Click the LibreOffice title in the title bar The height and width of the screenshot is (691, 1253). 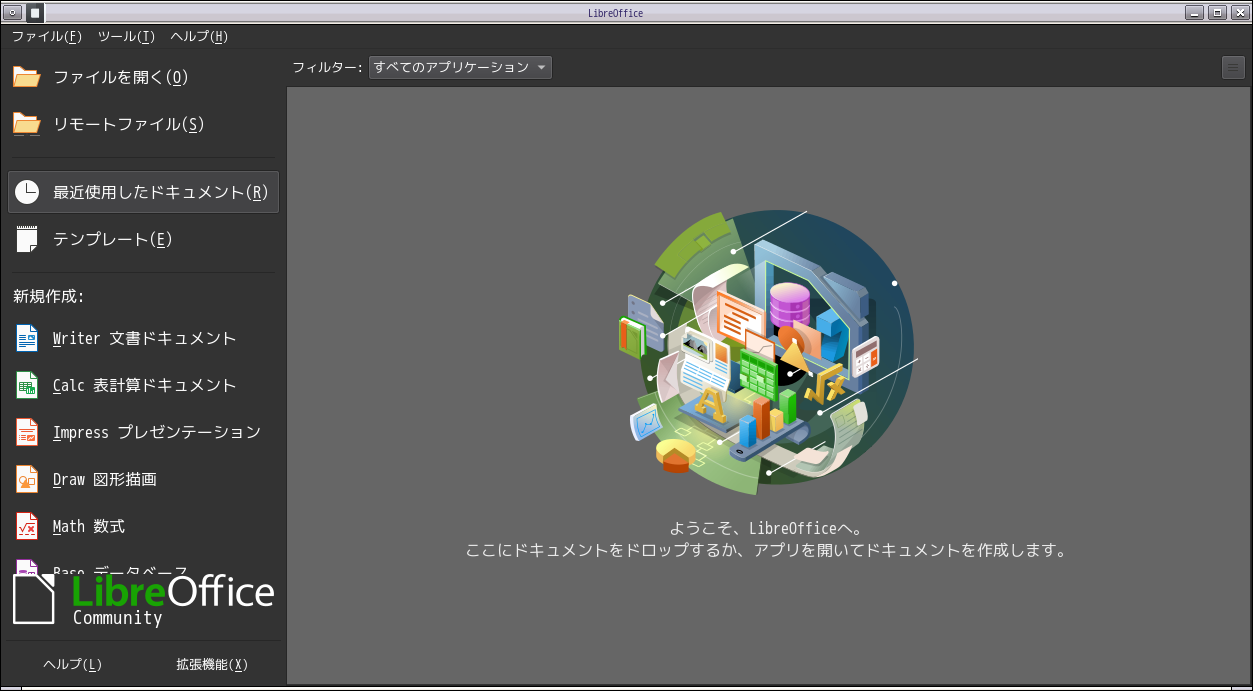click(x=616, y=13)
